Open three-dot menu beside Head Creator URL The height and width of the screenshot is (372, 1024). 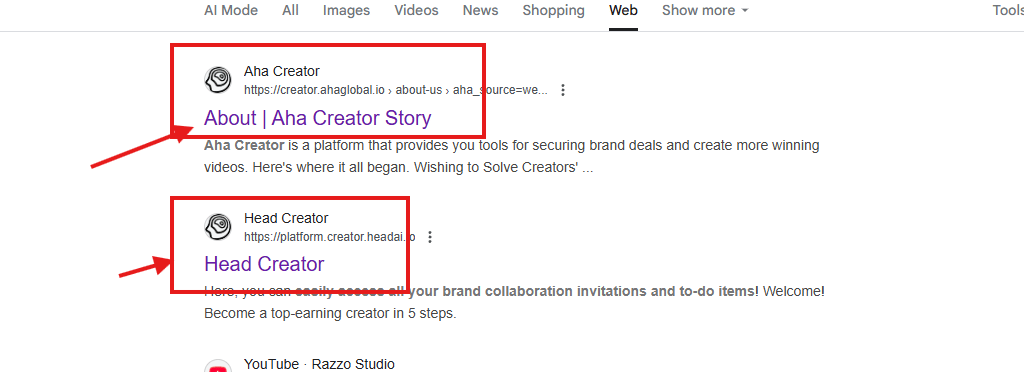(x=430, y=237)
